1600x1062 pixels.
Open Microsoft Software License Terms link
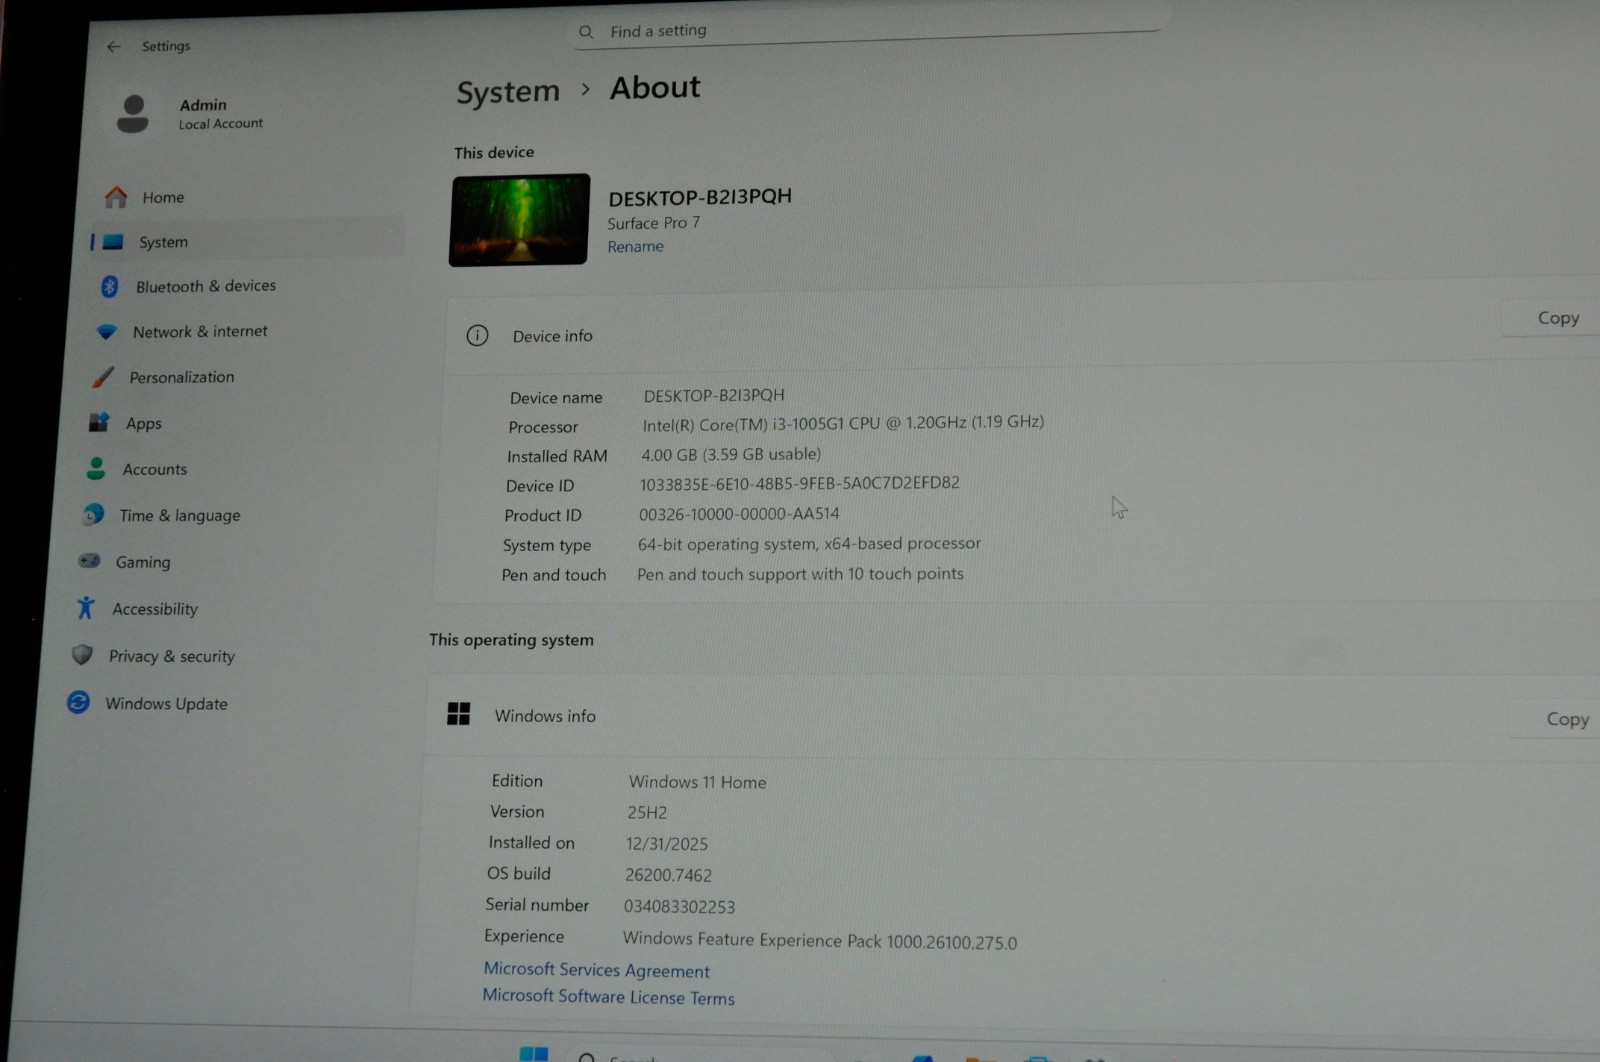tap(608, 997)
